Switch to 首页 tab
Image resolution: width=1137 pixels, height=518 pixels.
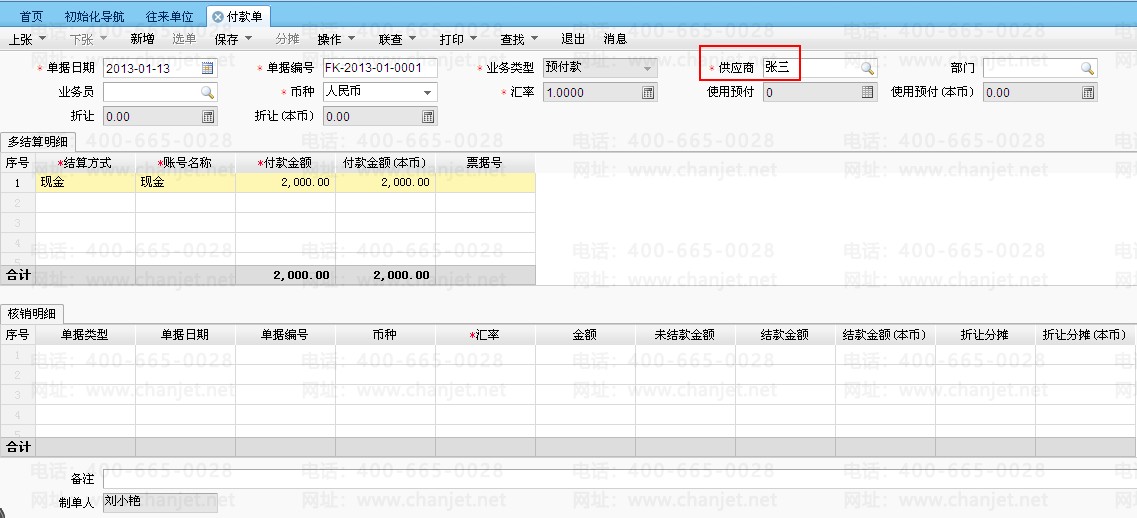[31, 17]
